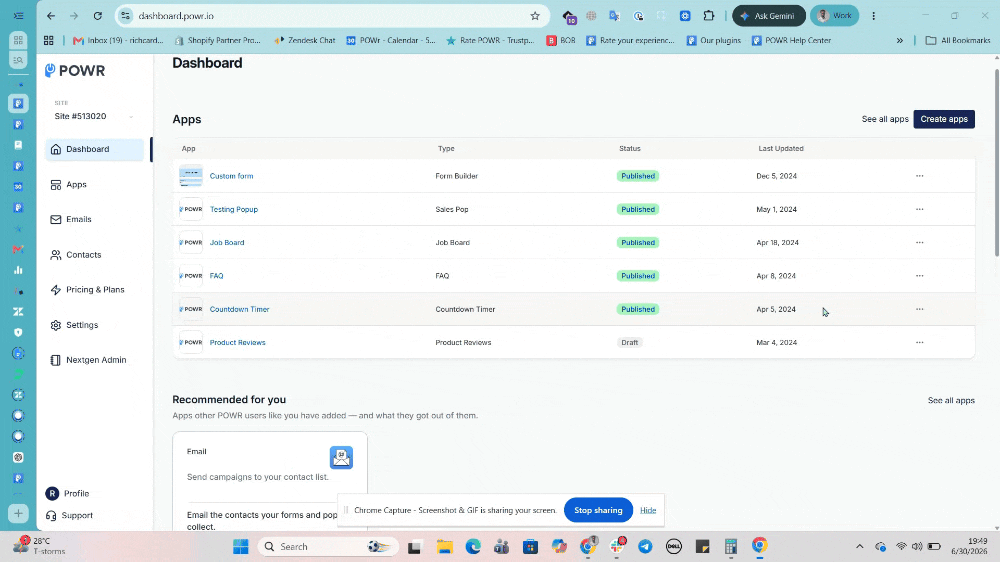Open the Chrome three-dot menu
Image resolution: width=1000 pixels, height=562 pixels.
(874, 16)
